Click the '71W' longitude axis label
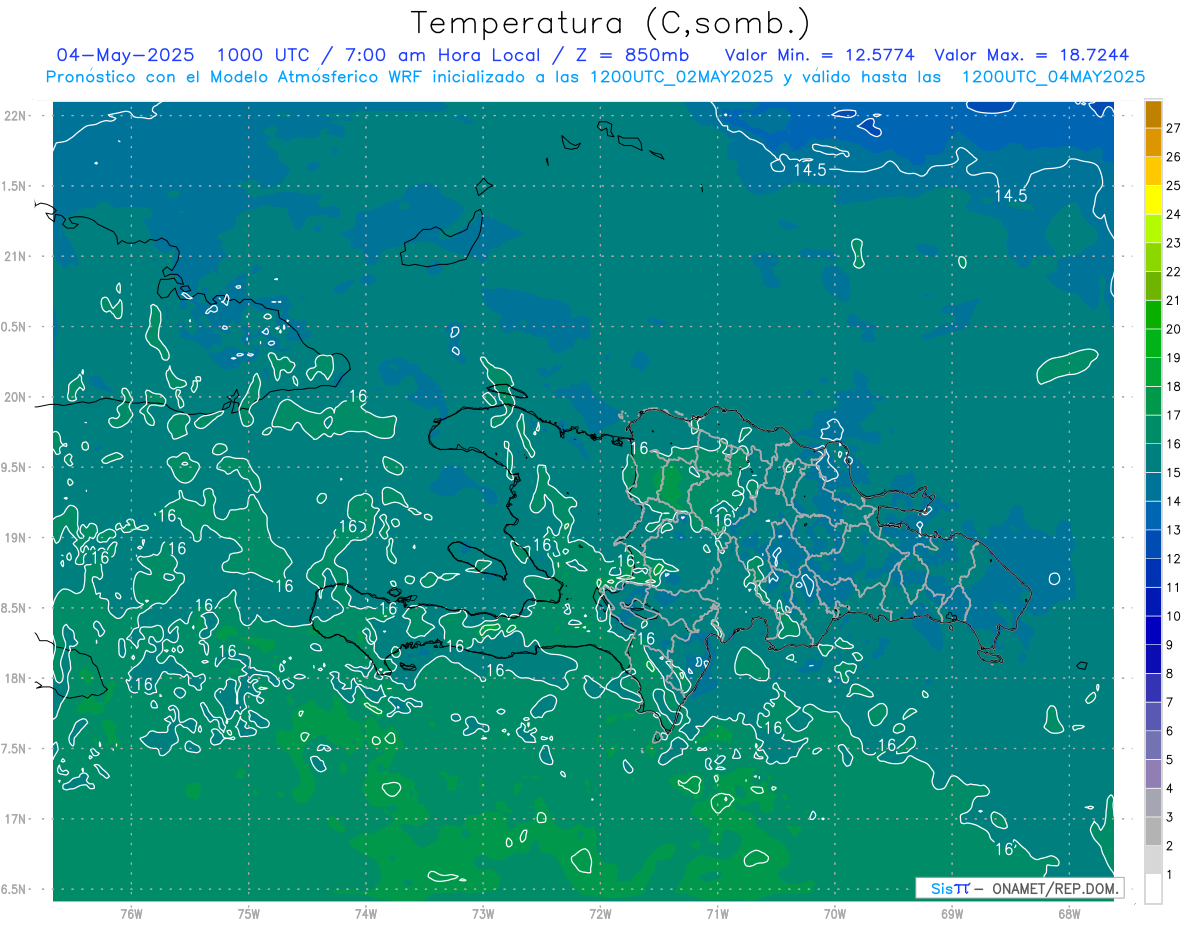1200x927 pixels. (x=717, y=913)
